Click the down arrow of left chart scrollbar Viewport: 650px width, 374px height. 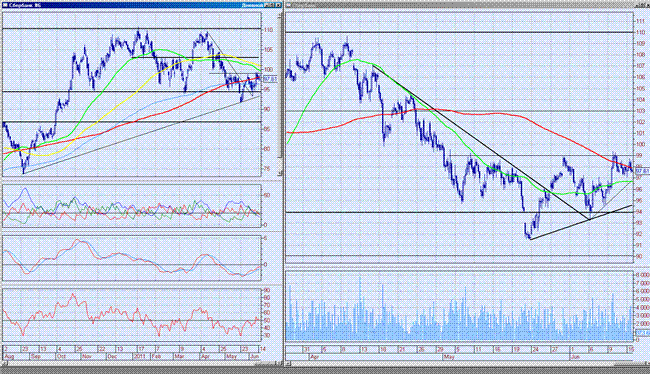point(280,173)
